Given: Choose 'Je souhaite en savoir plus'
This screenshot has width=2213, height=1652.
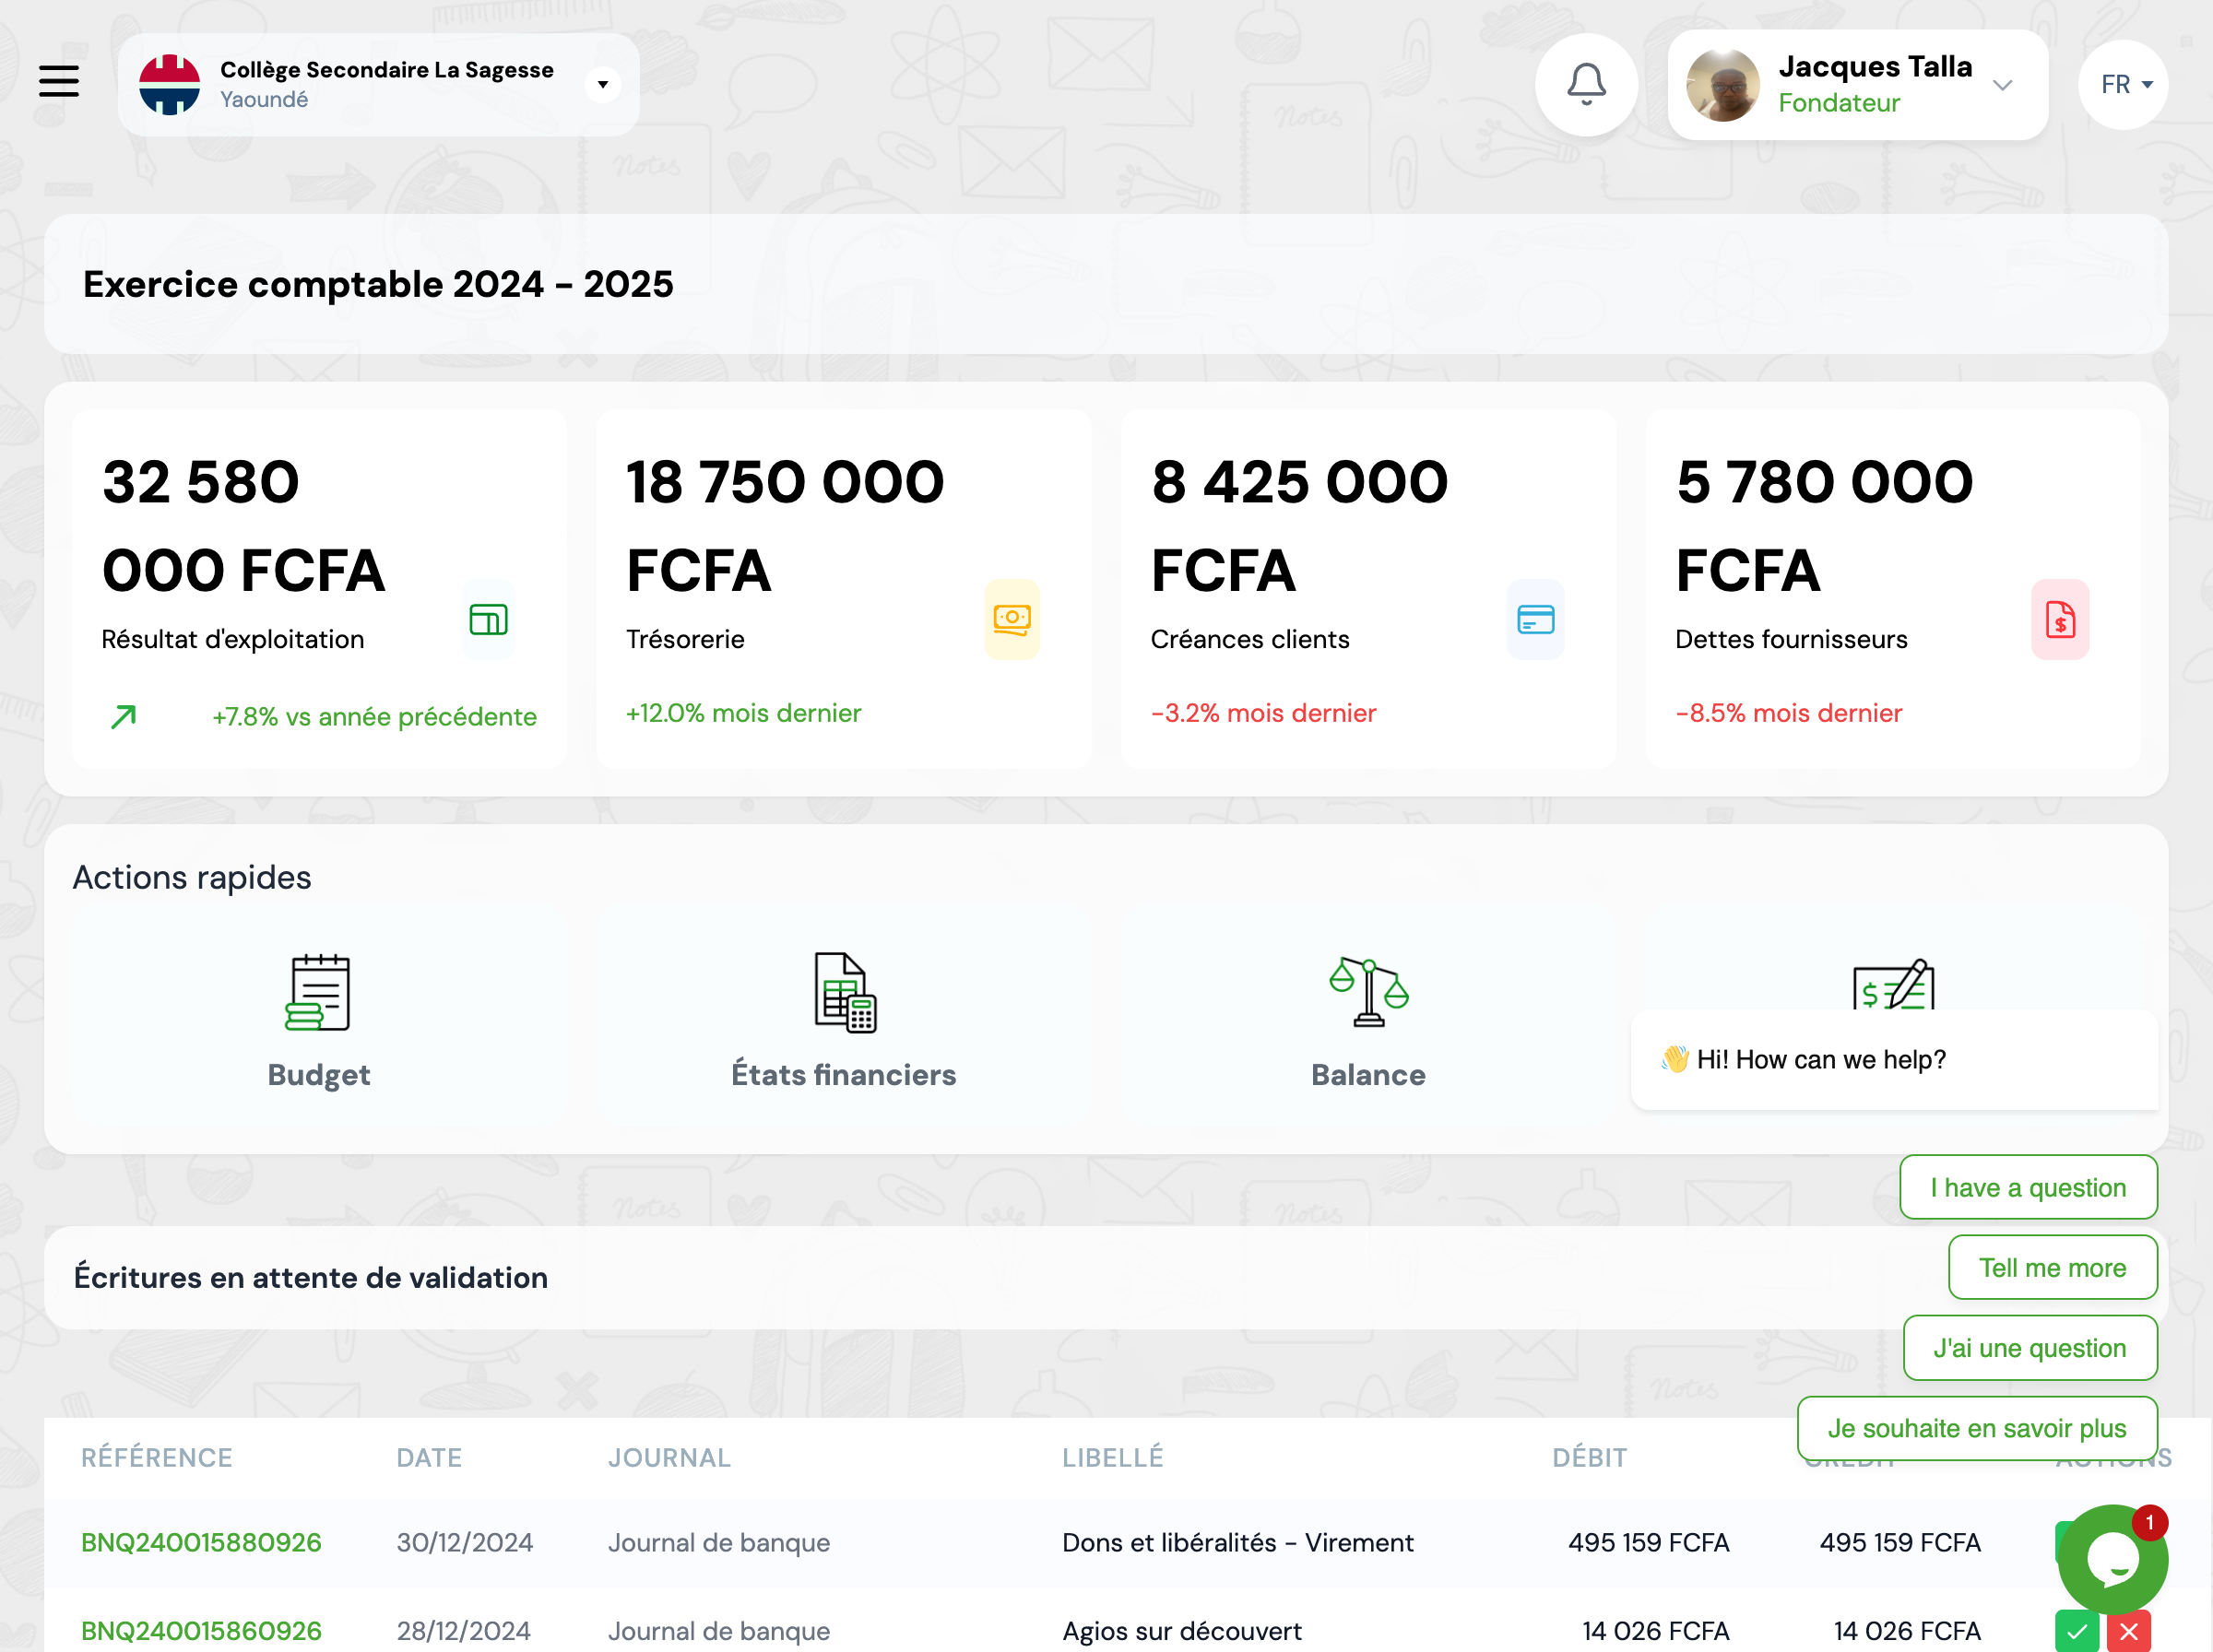Looking at the screenshot, I should tap(1977, 1428).
